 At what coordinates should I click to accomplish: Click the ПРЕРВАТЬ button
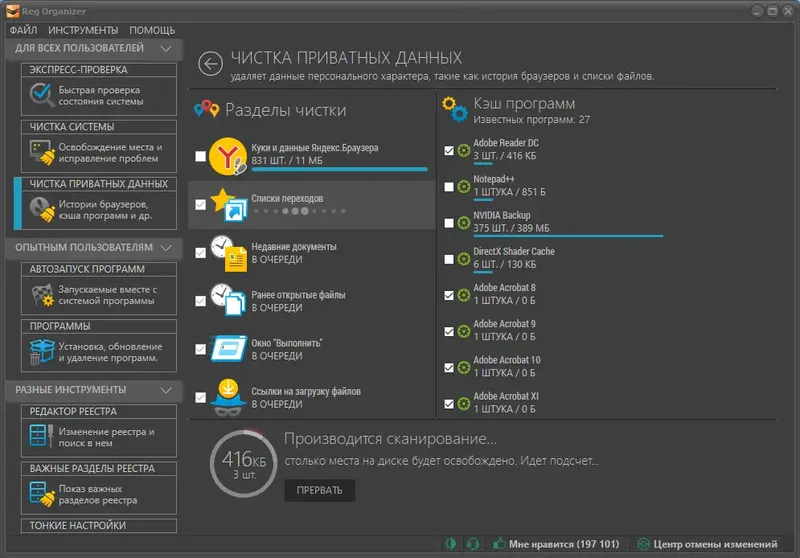tap(319, 490)
